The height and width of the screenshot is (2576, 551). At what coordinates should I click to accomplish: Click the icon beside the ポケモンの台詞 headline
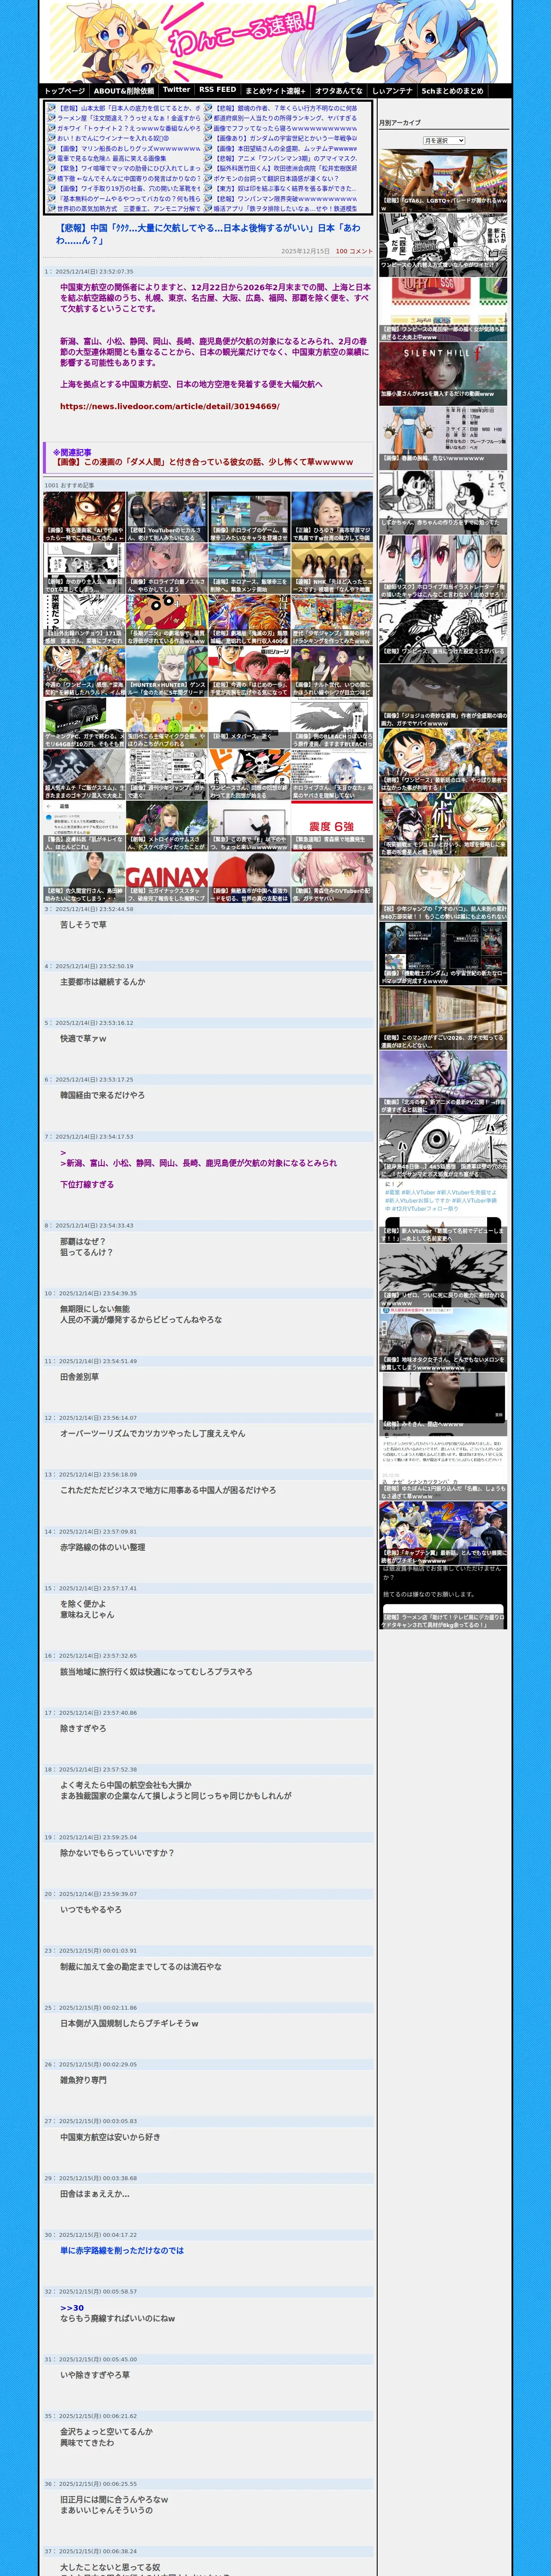tap(209, 178)
